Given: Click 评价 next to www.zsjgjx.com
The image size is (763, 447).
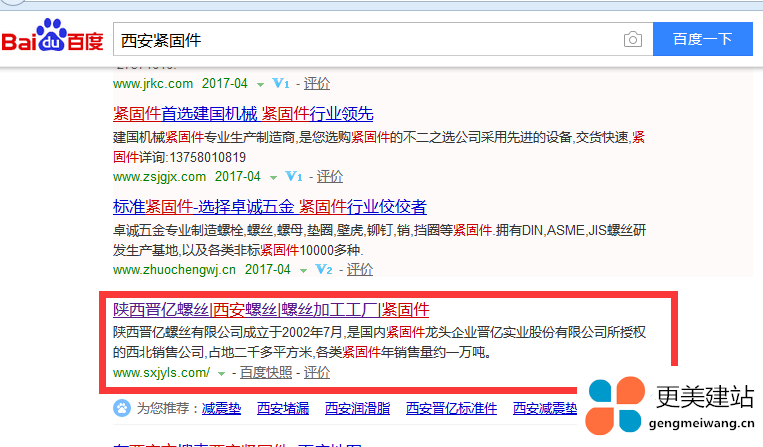Looking at the screenshot, I should pyautogui.click(x=330, y=177).
